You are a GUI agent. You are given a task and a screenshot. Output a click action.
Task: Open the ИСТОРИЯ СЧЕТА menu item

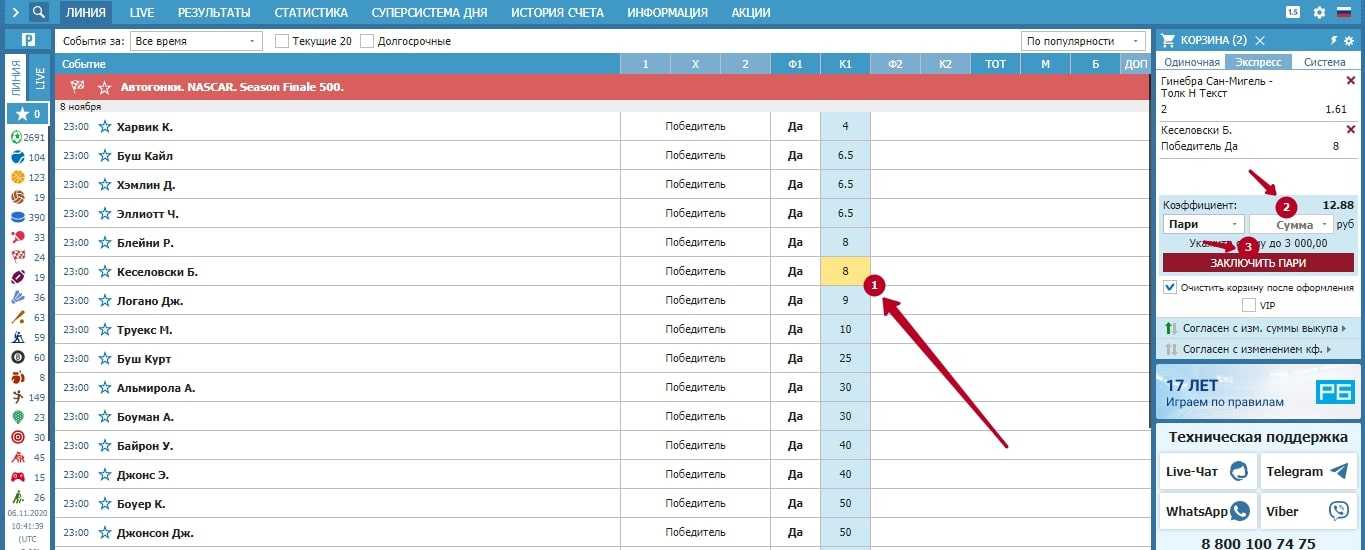tap(557, 13)
